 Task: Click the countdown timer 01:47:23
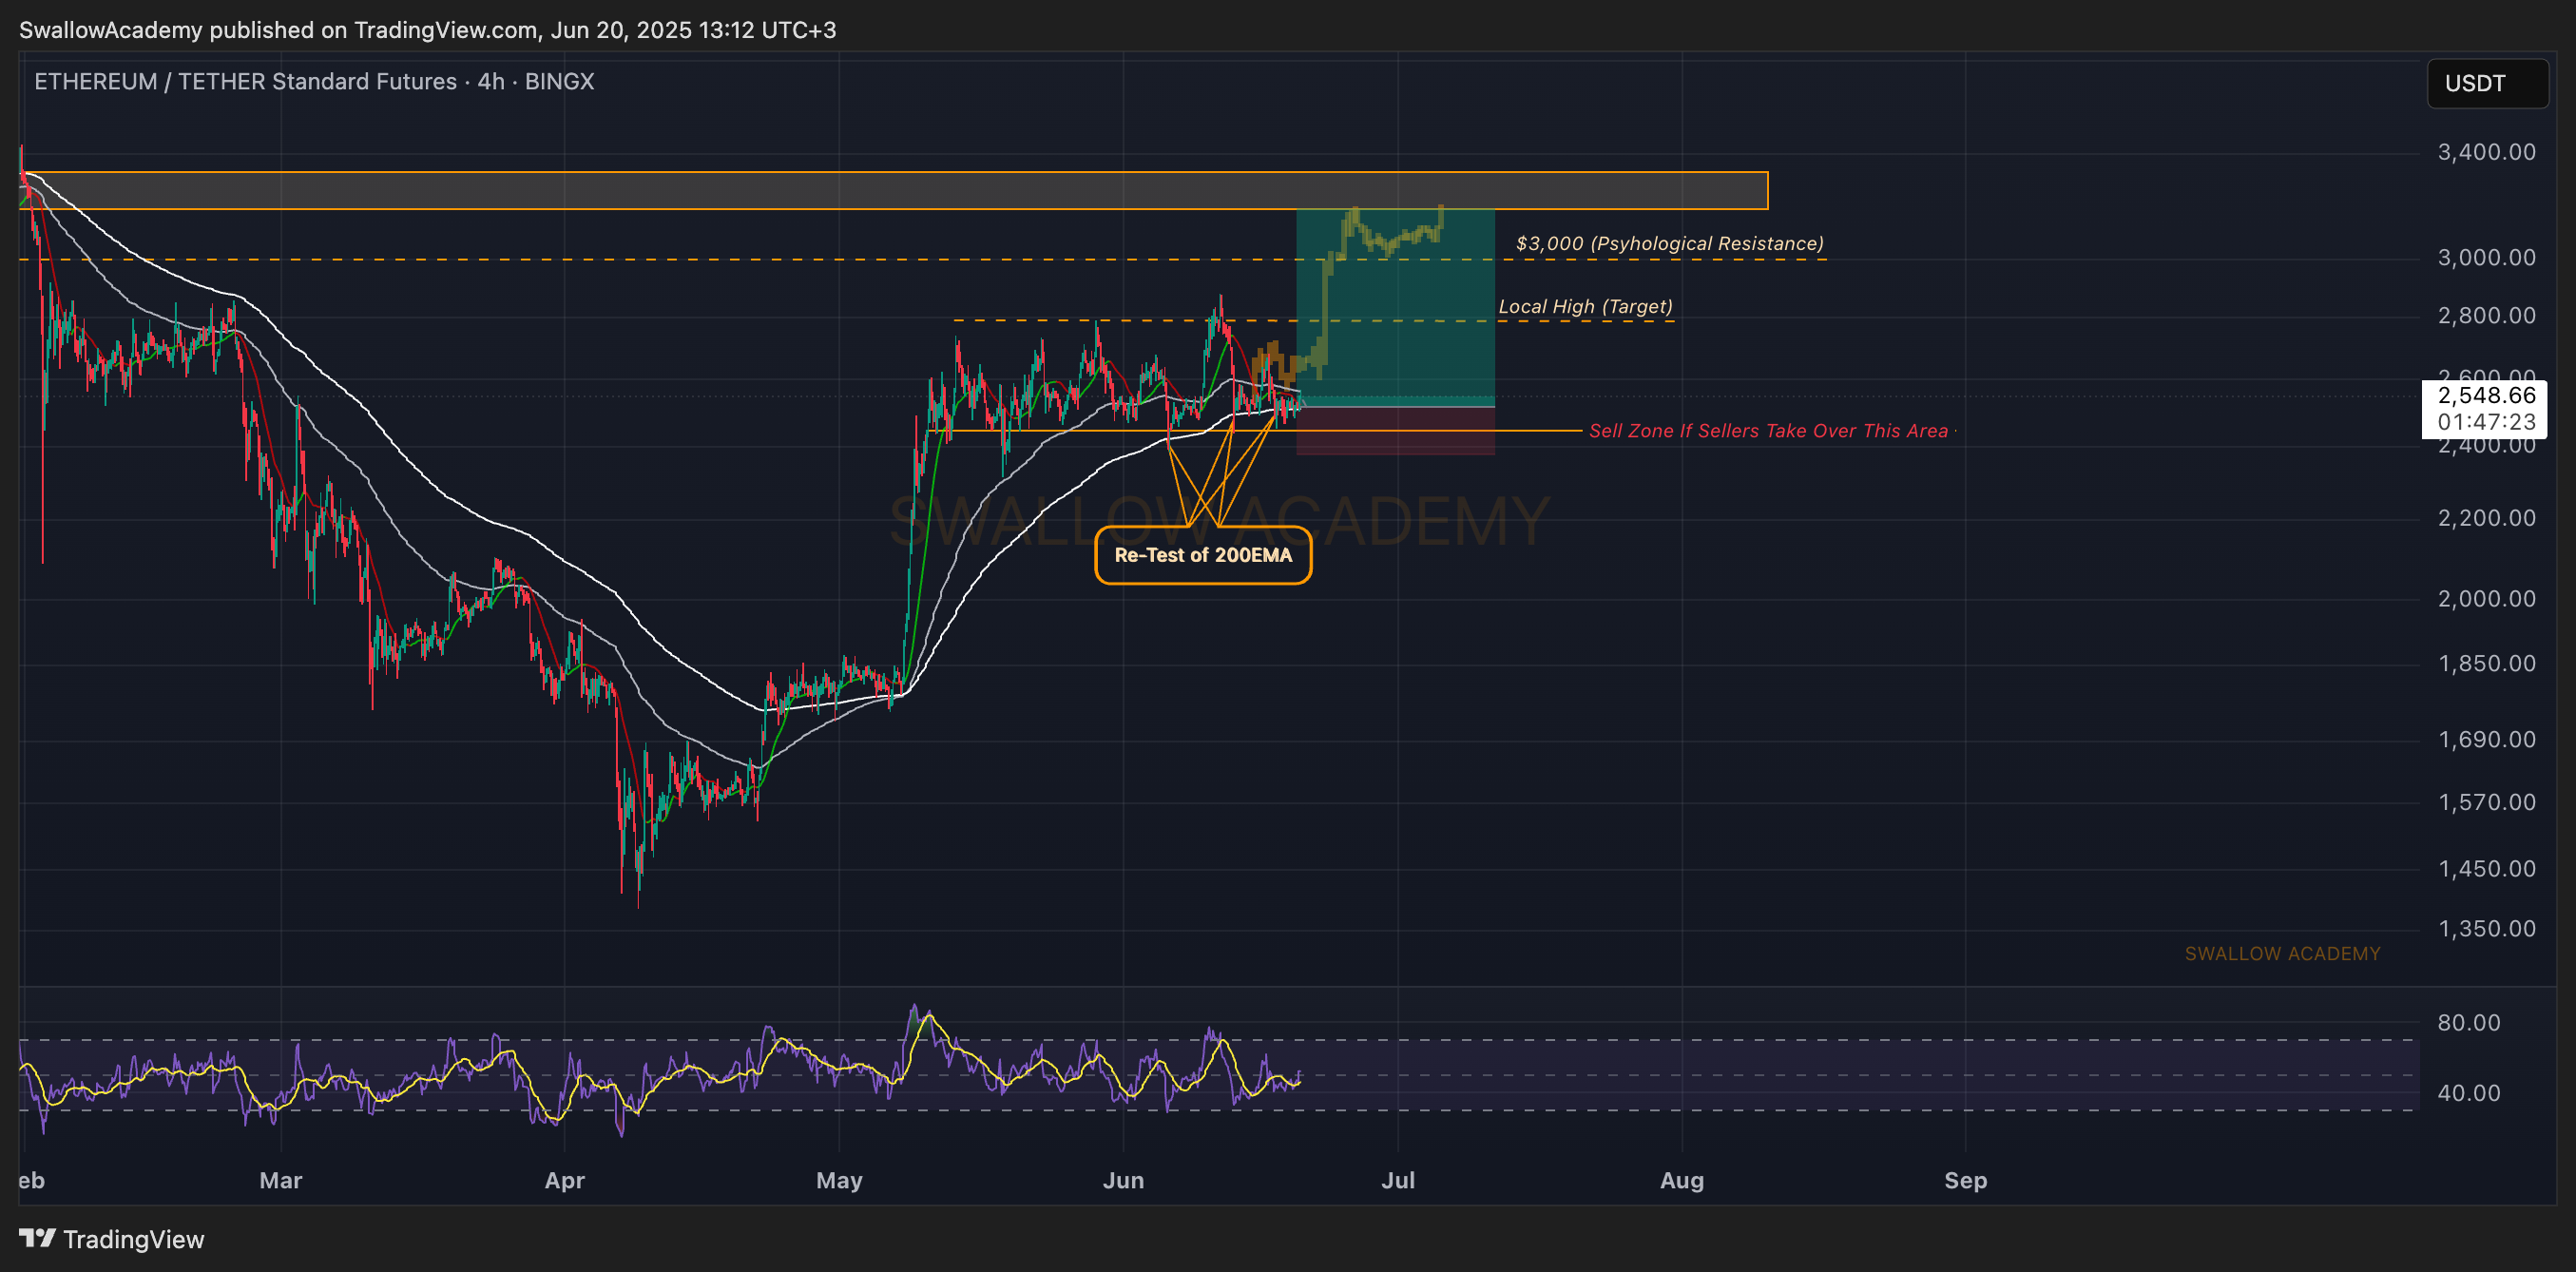click(2486, 422)
